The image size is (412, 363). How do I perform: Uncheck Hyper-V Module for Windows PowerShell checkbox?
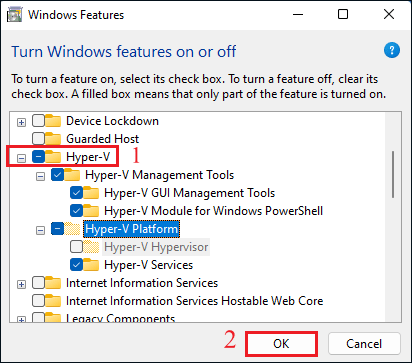click(76, 211)
